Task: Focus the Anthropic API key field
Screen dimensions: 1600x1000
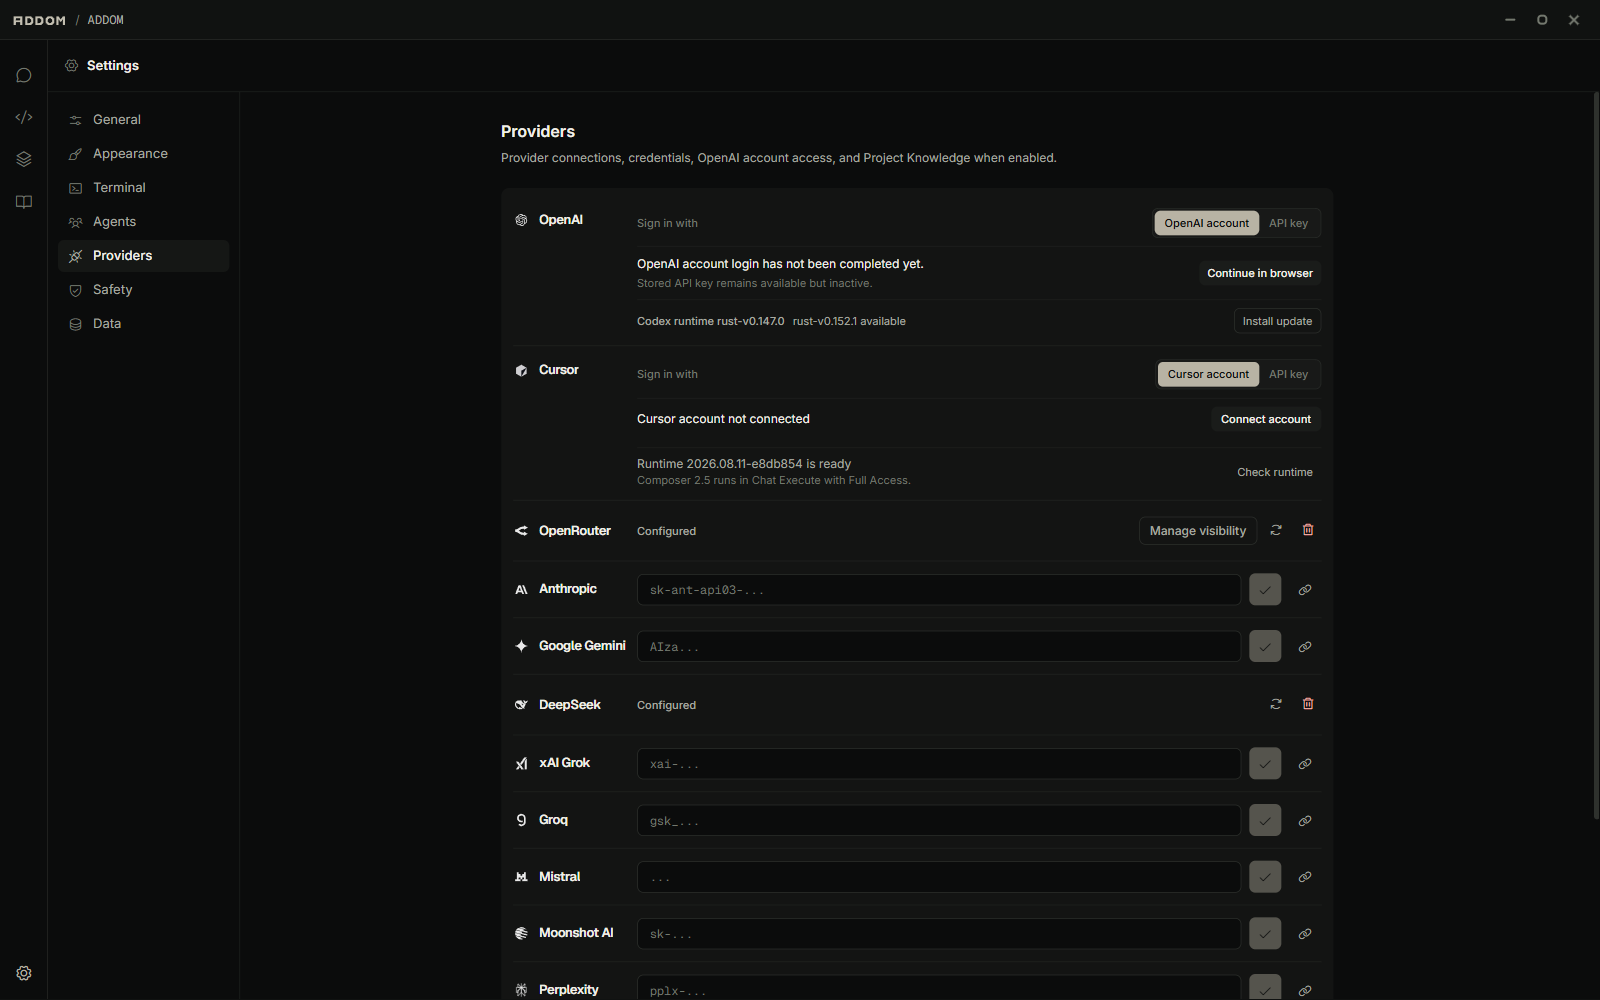Action: point(939,590)
